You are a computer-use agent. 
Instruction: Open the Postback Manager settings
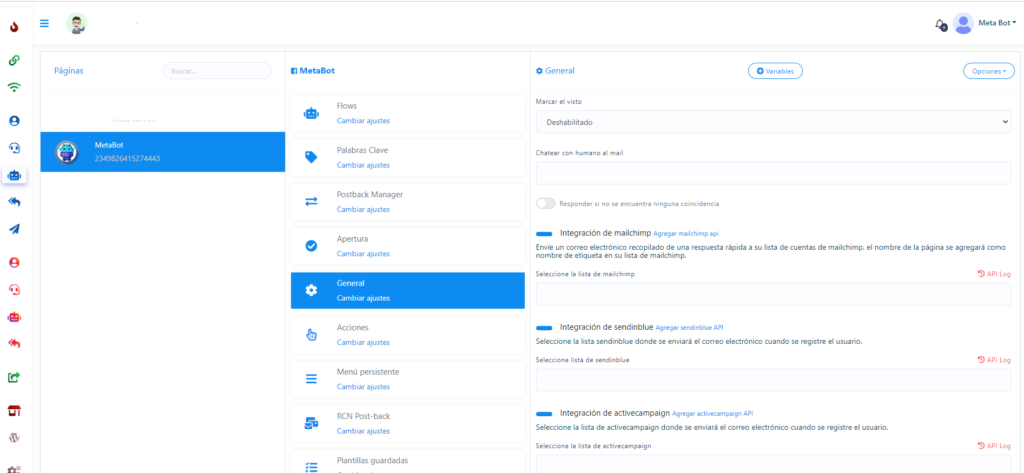(x=407, y=201)
